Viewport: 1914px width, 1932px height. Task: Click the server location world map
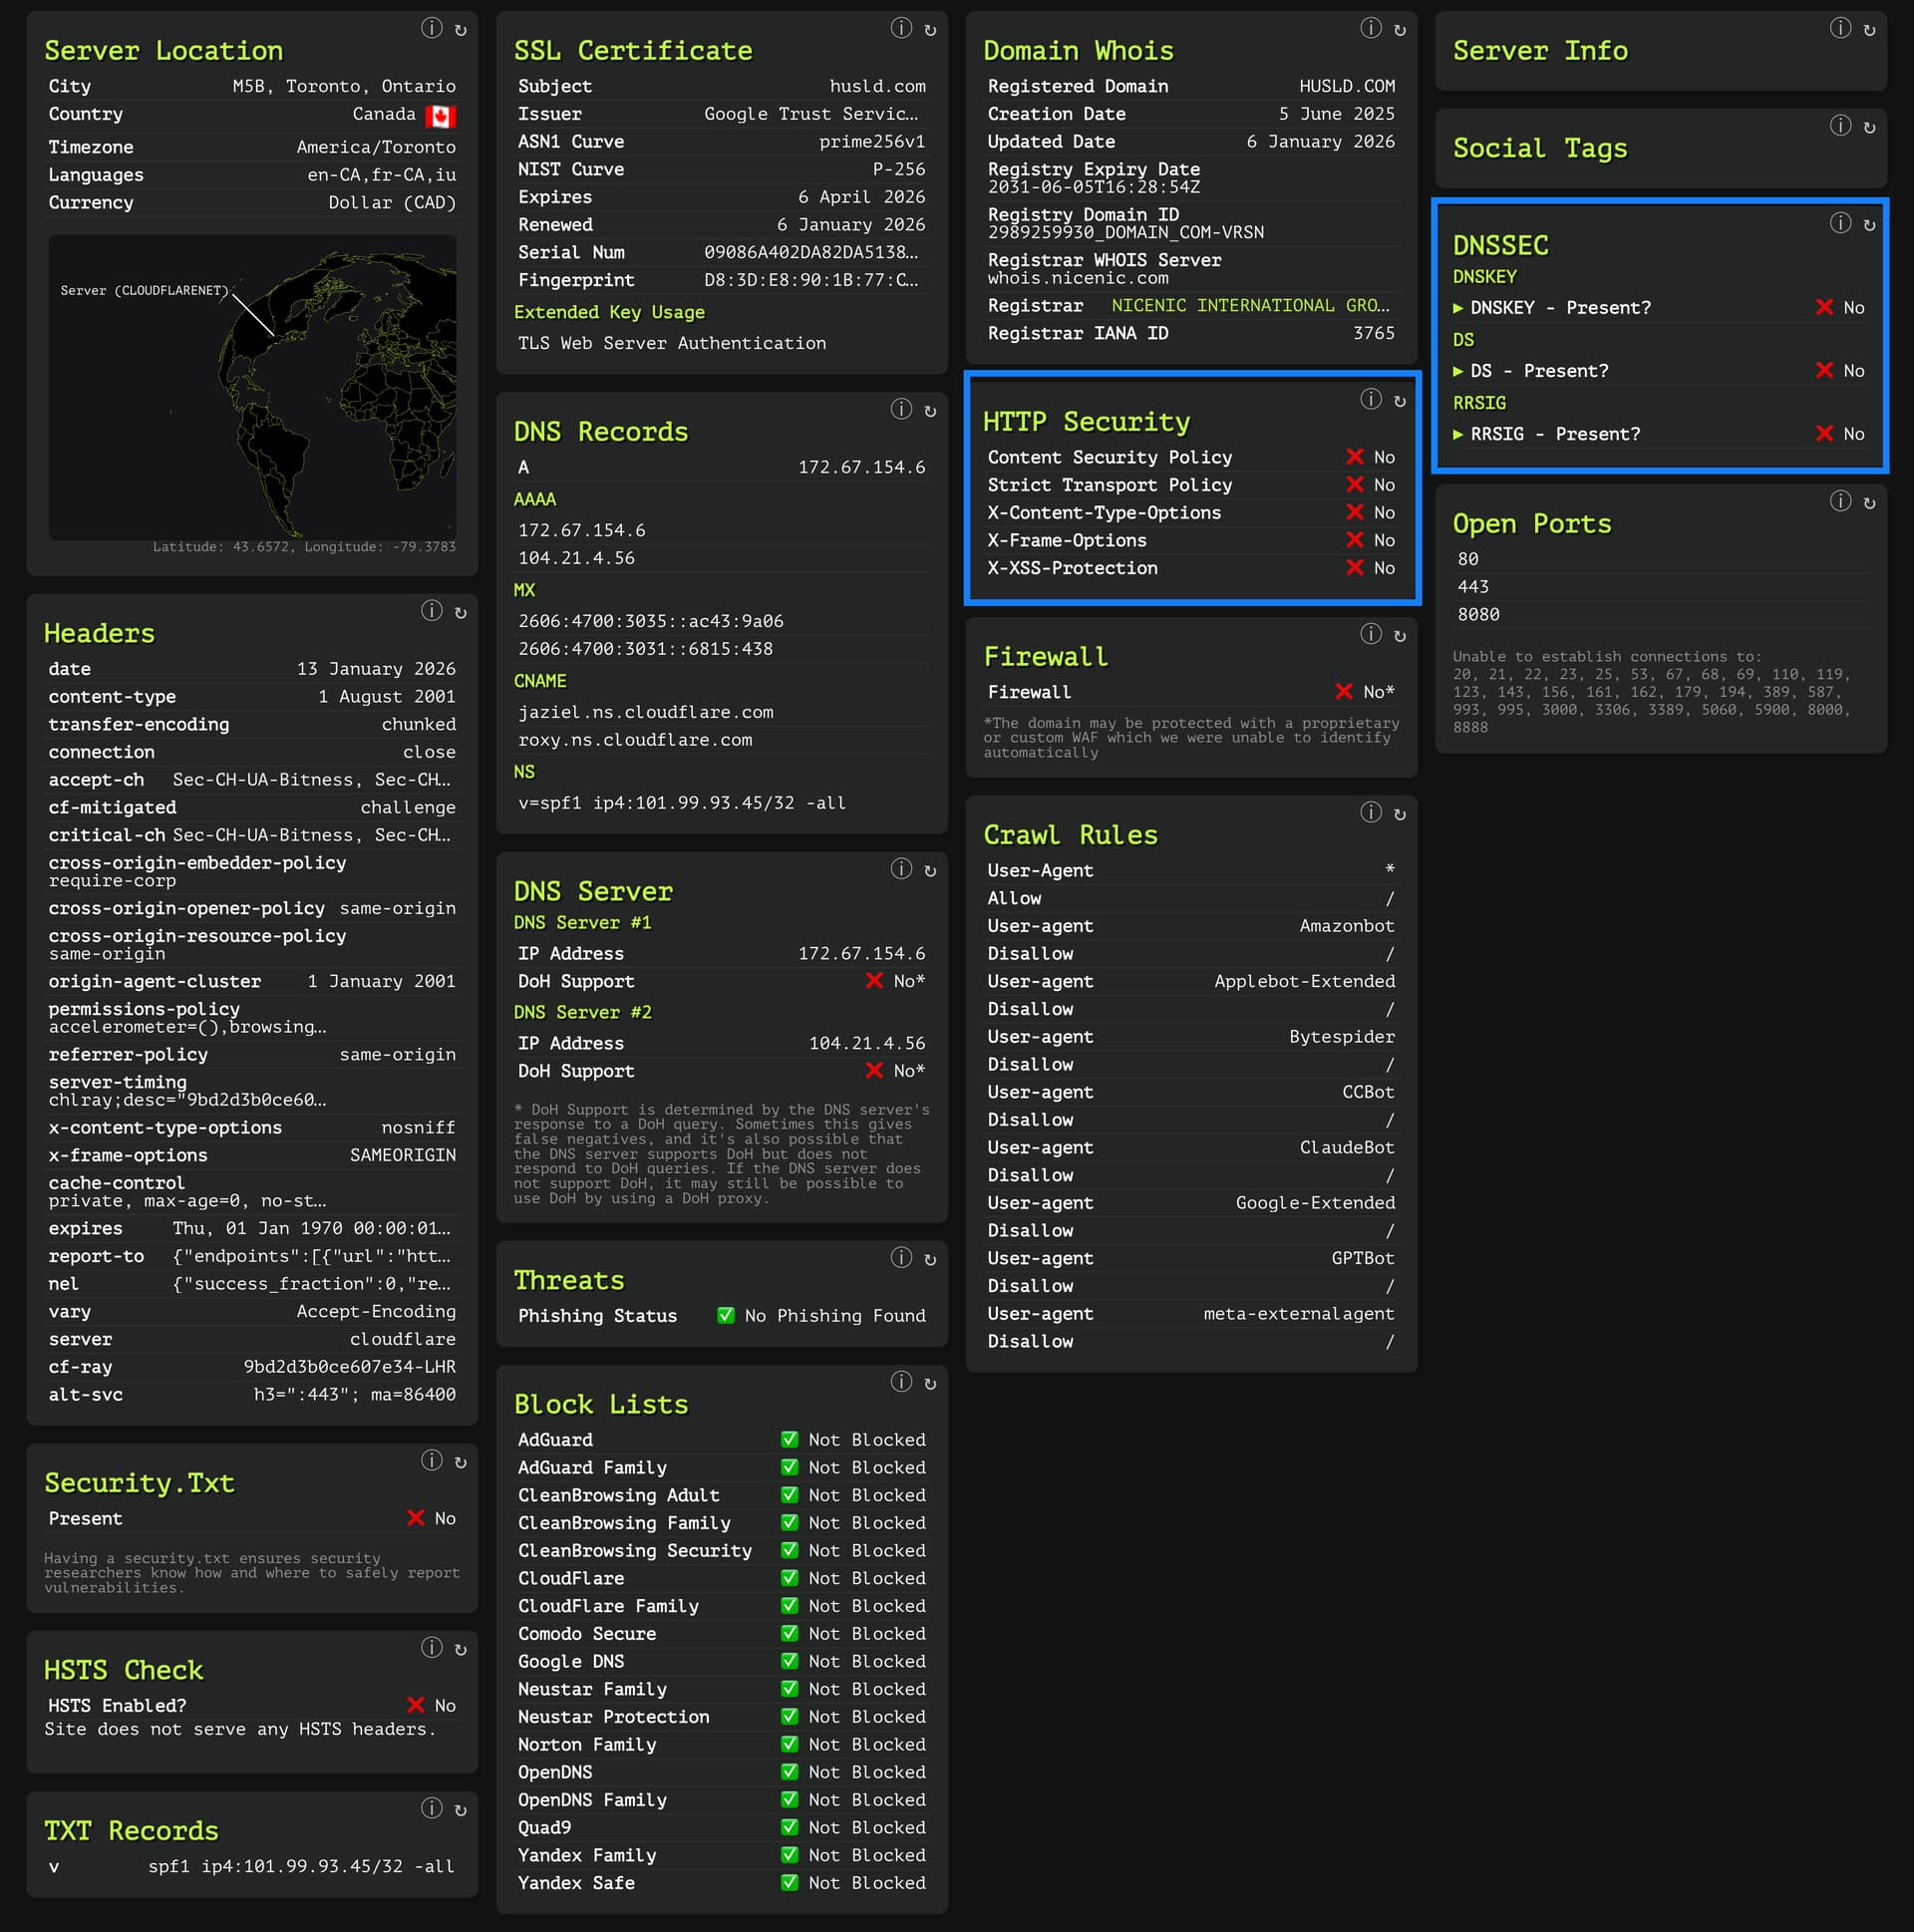(x=252, y=387)
